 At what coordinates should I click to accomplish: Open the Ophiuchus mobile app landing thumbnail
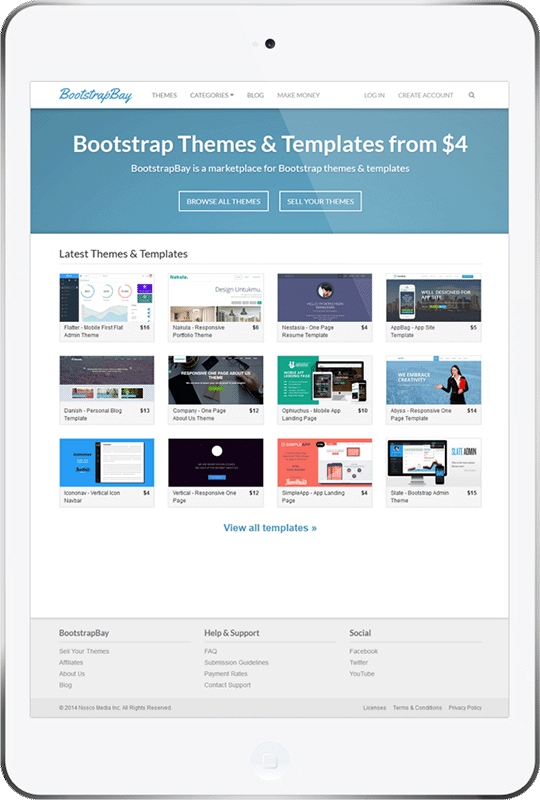[x=325, y=380]
